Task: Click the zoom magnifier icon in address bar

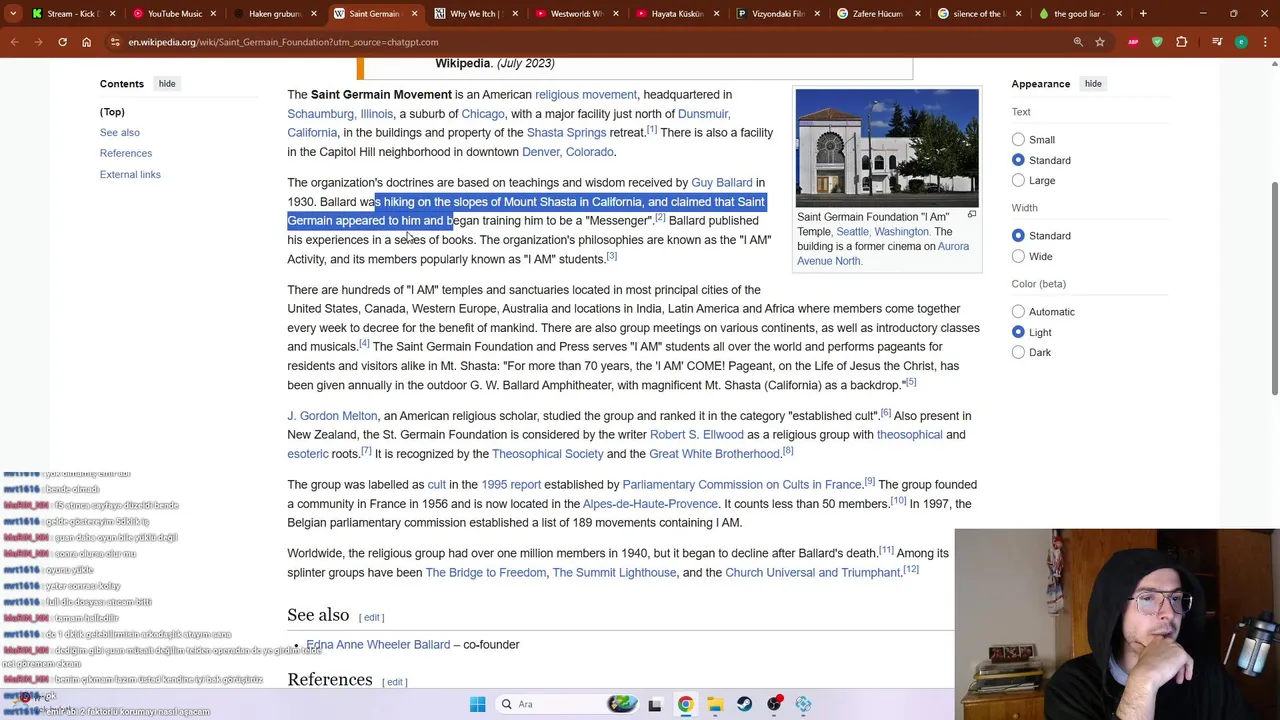Action: point(1078,42)
